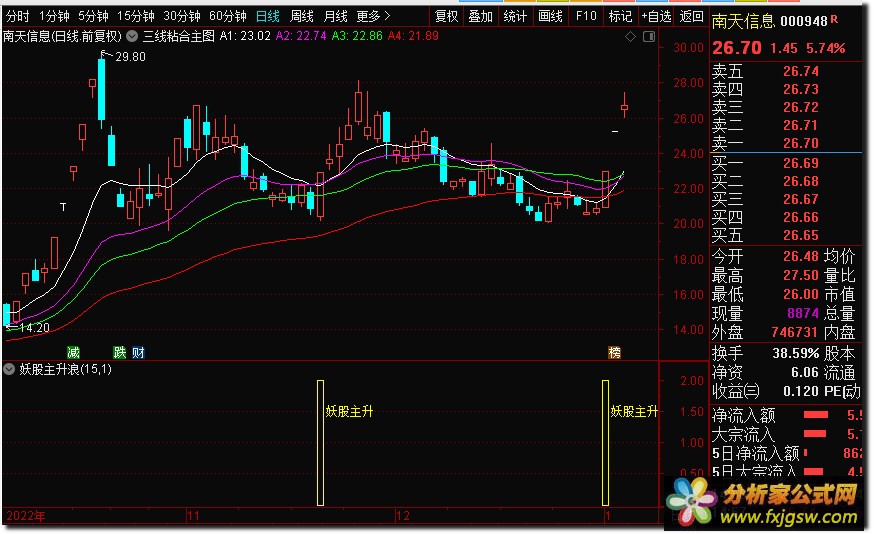874x534 pixels.
Task: Switch to 15分钟 period
Action: (x=135, y=16)
